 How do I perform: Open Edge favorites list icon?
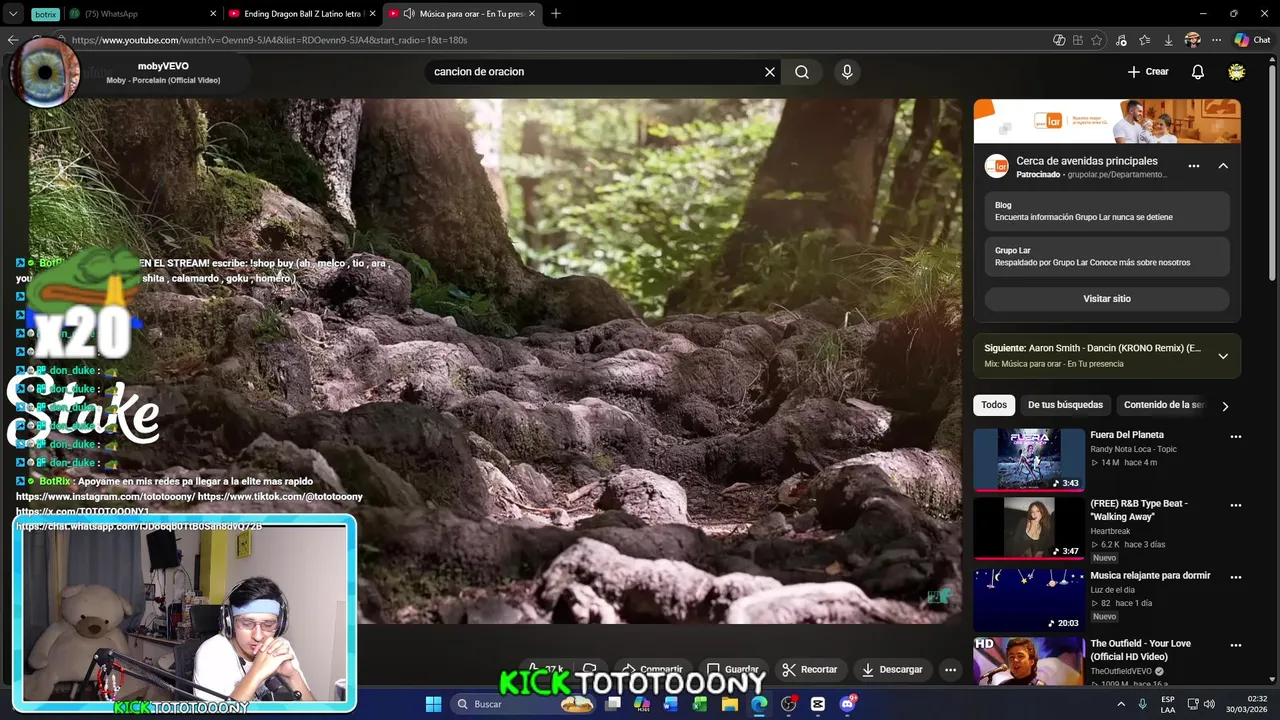coord(1144,40)
